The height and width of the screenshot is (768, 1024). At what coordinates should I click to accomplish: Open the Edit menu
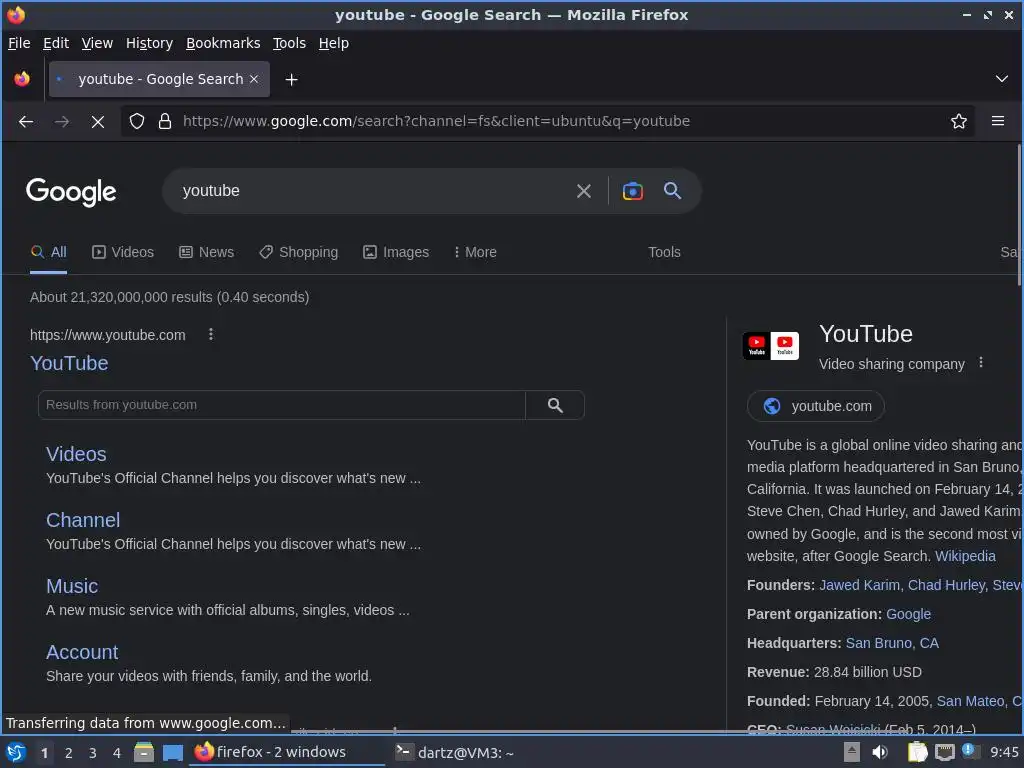pos(56,43)
